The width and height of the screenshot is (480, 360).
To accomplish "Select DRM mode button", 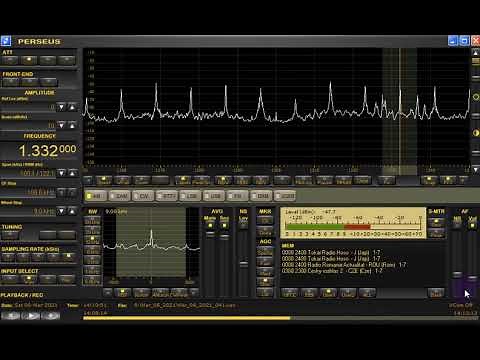I will point(262,196).
